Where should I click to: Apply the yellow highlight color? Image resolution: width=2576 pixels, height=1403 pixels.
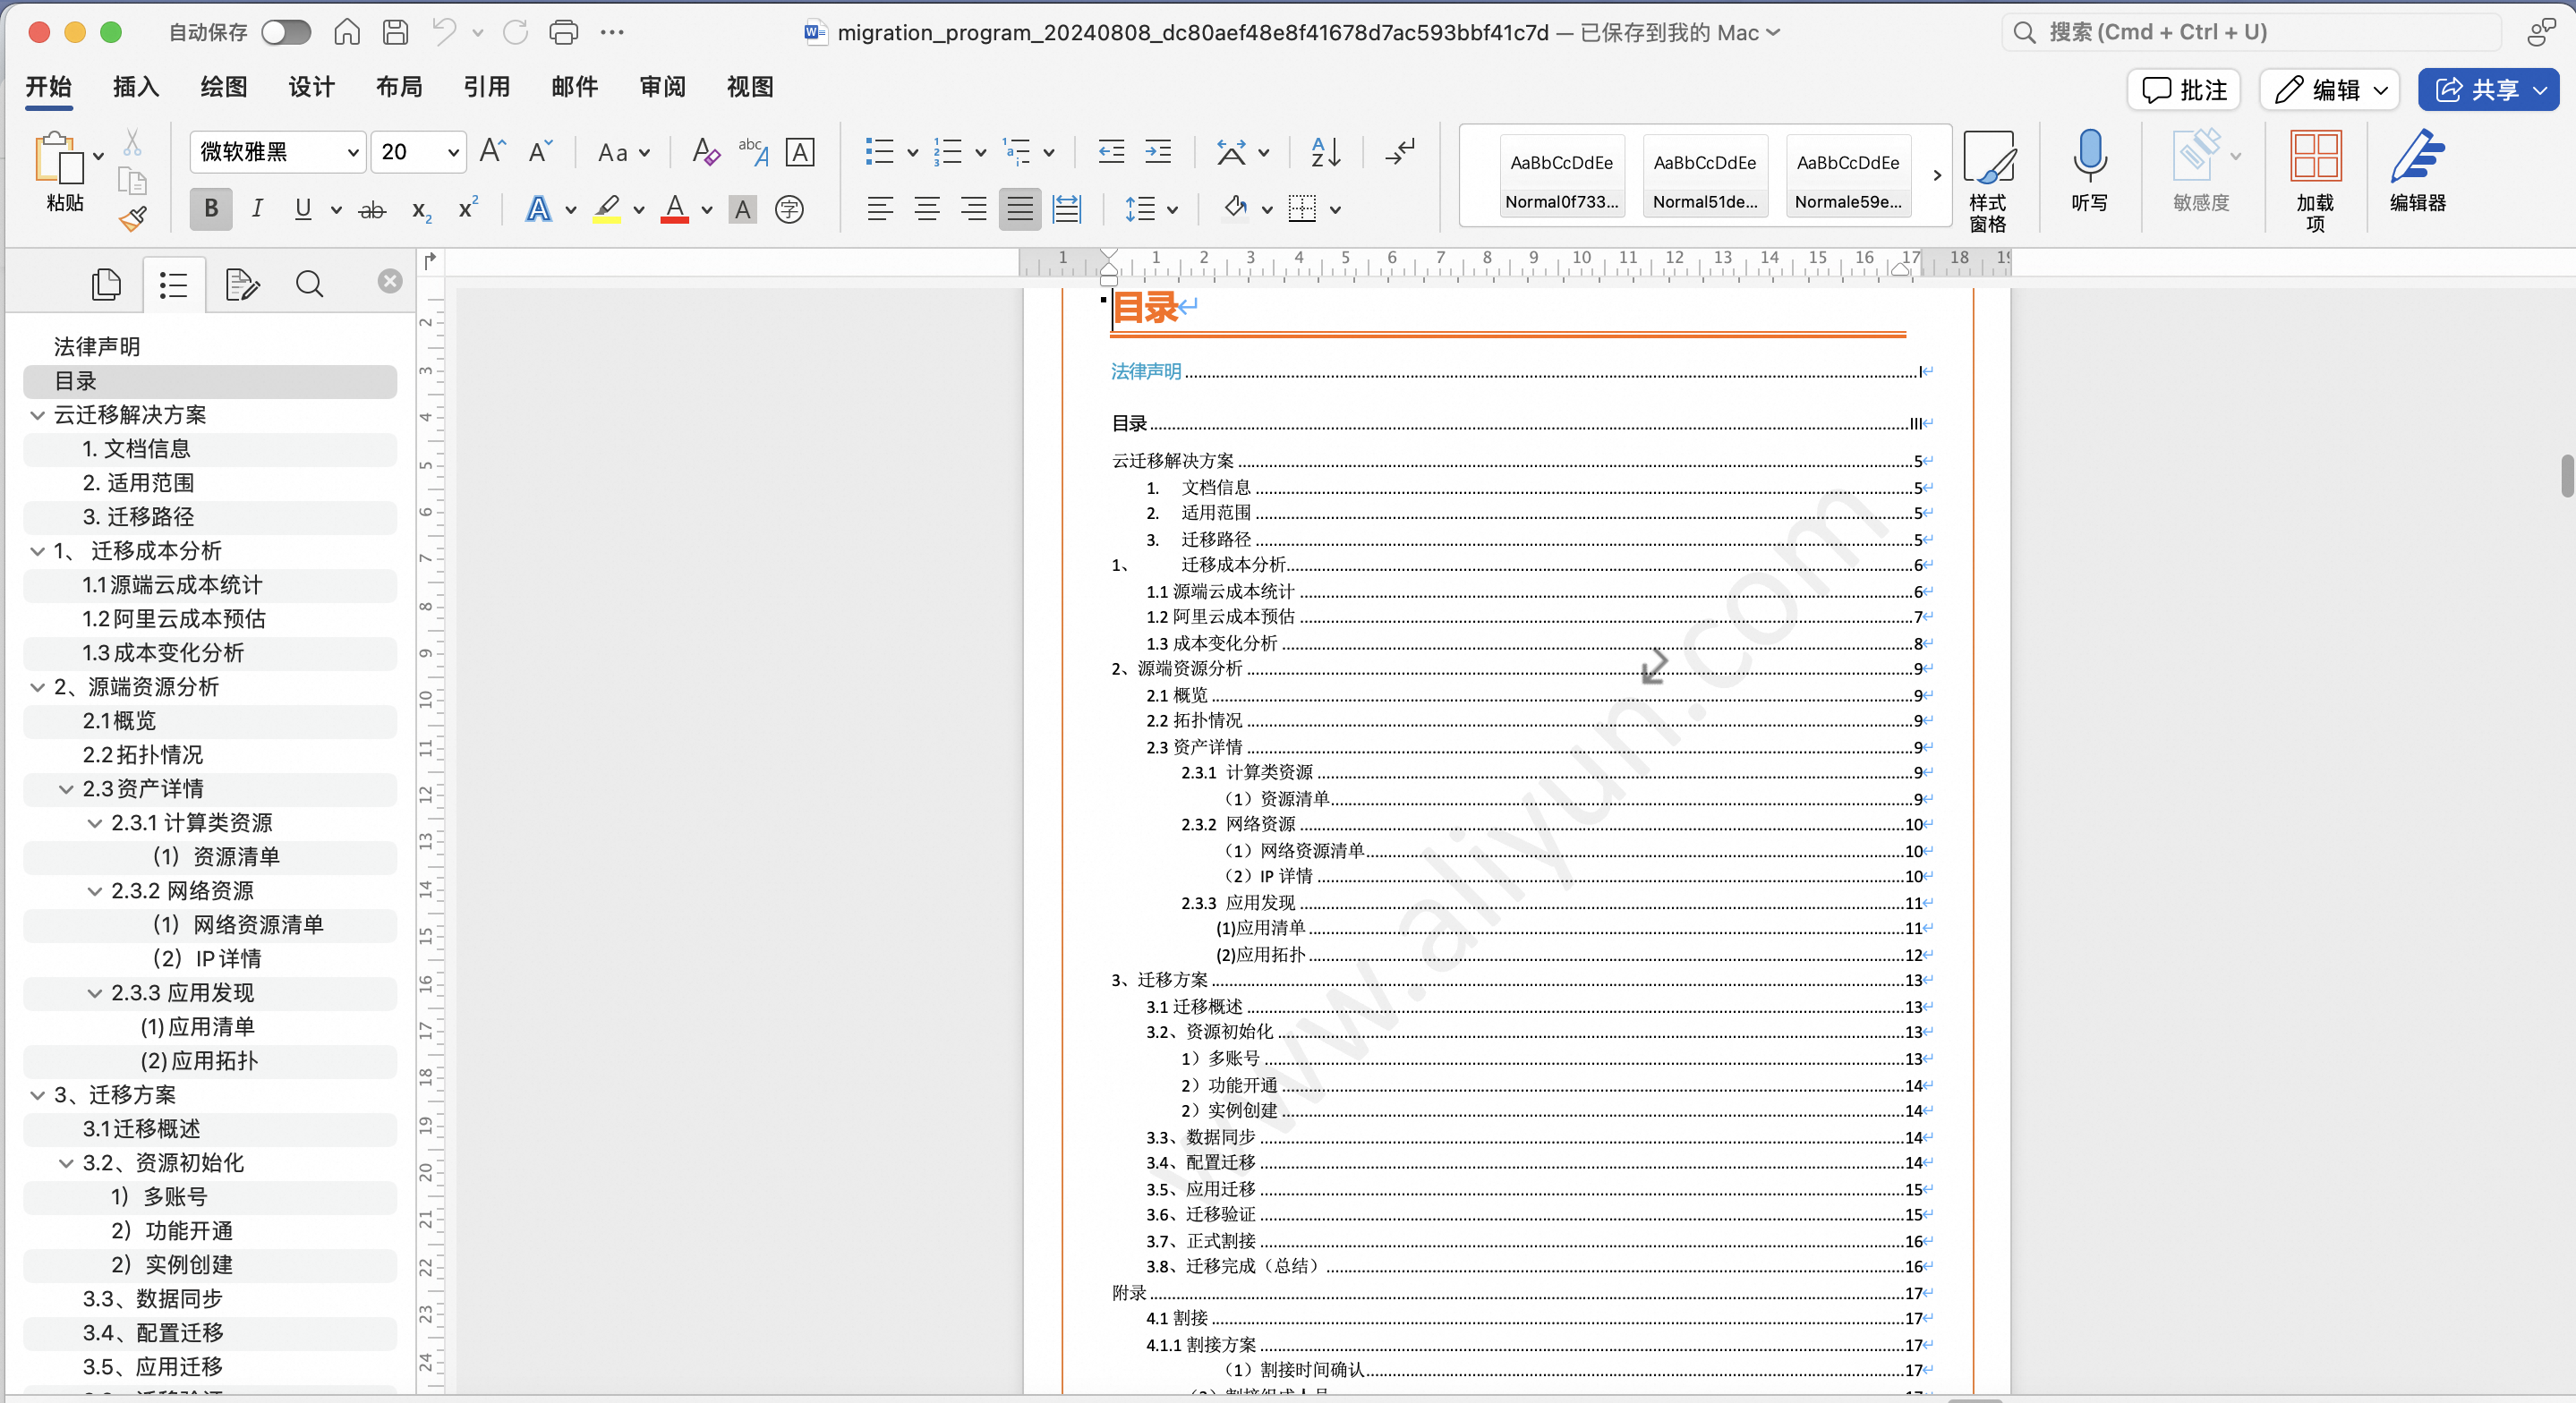coord(607,209)
